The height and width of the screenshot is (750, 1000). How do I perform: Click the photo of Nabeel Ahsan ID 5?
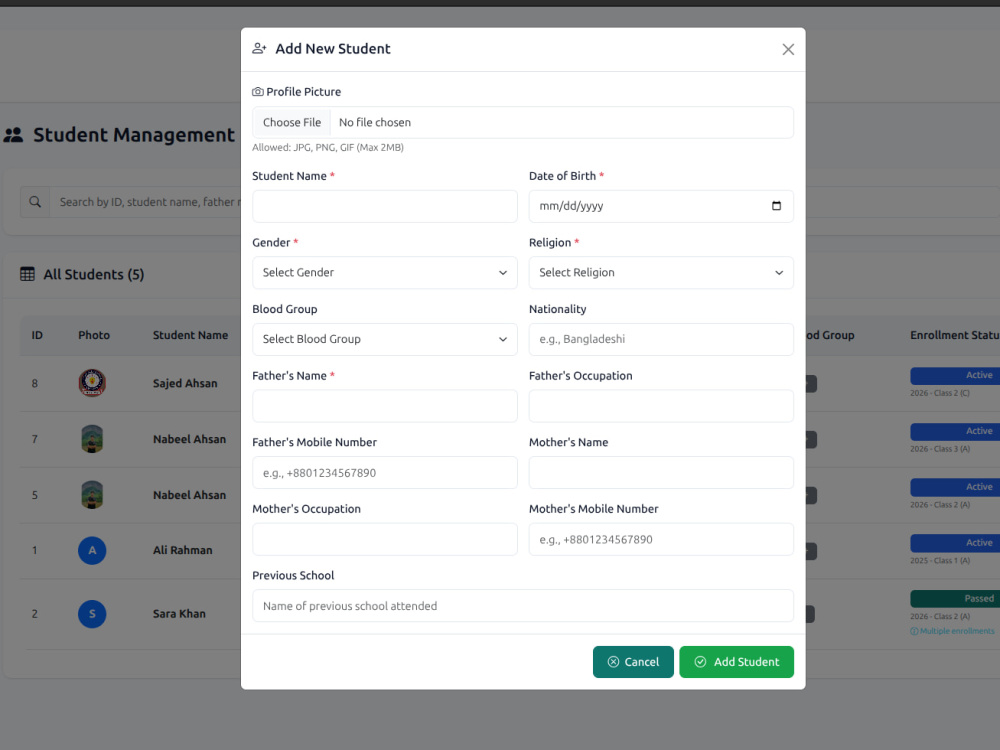[92, 495]
